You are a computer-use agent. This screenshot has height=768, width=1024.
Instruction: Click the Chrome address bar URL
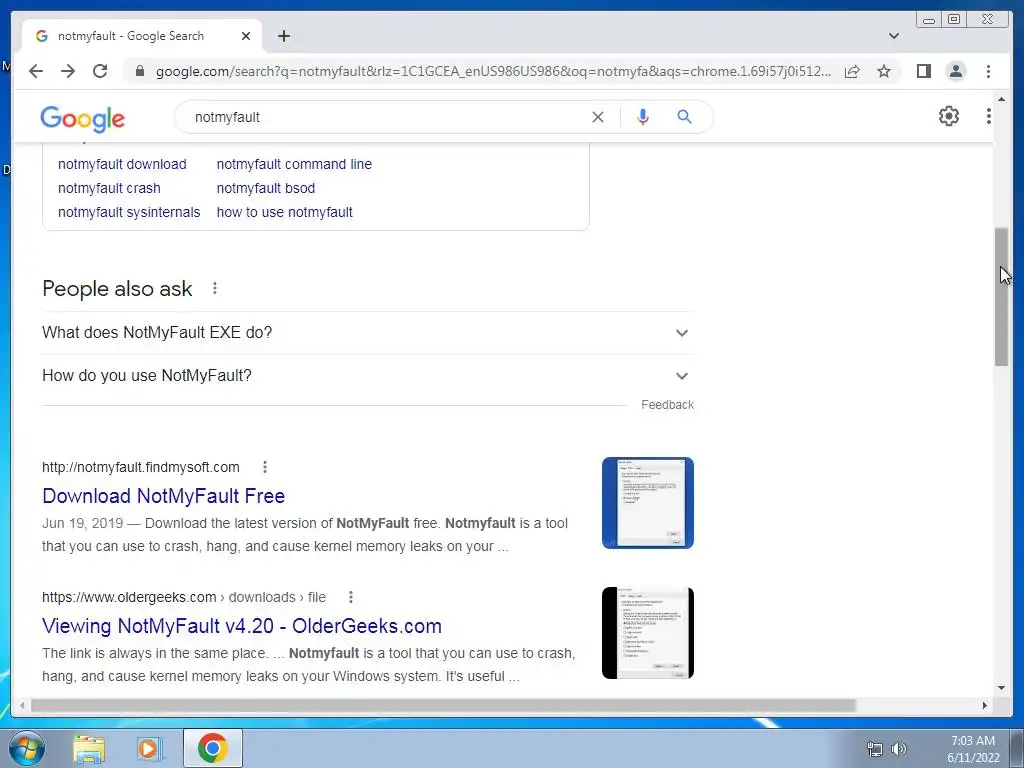[493, 71]
